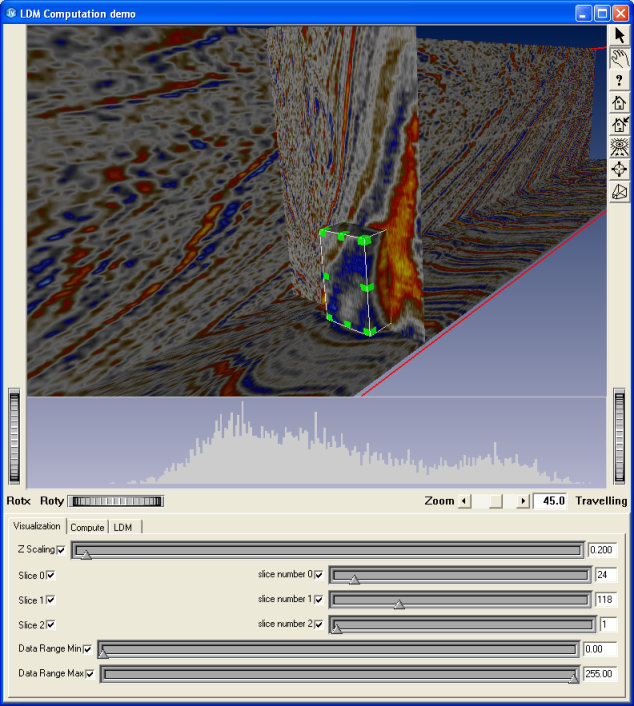Image resolution: width=634 pixels, height=706 pixels.
Task: Click the Data Range Max value field
Action: pos(599,674)
